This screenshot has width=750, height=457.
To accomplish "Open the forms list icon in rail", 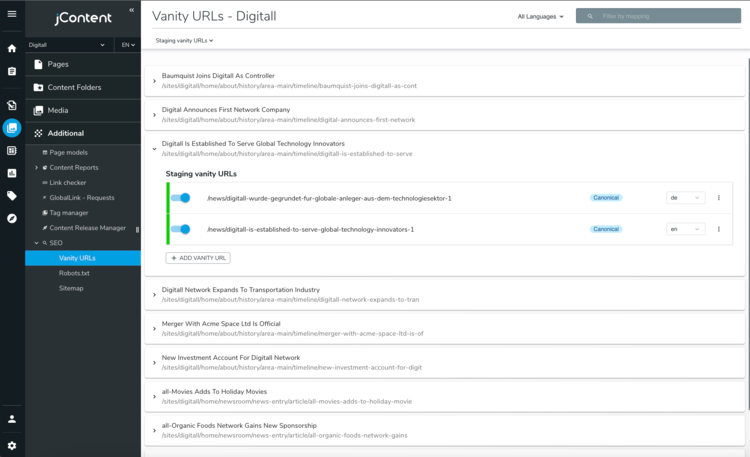I will pos(12,151).
